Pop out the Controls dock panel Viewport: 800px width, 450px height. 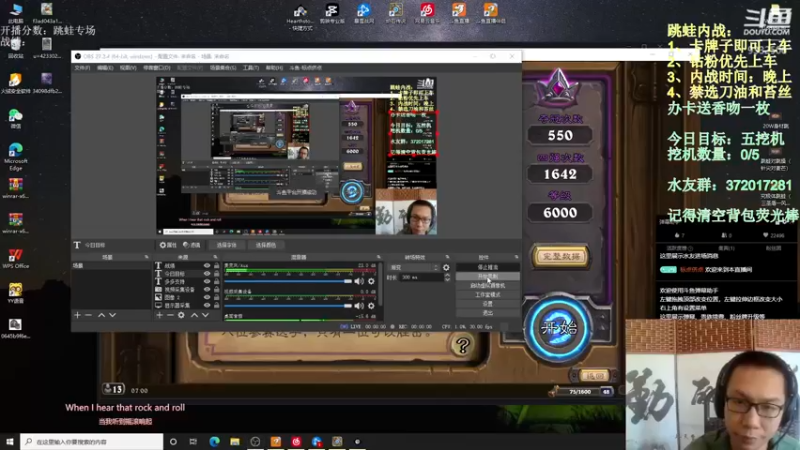(x=516, y=257)
